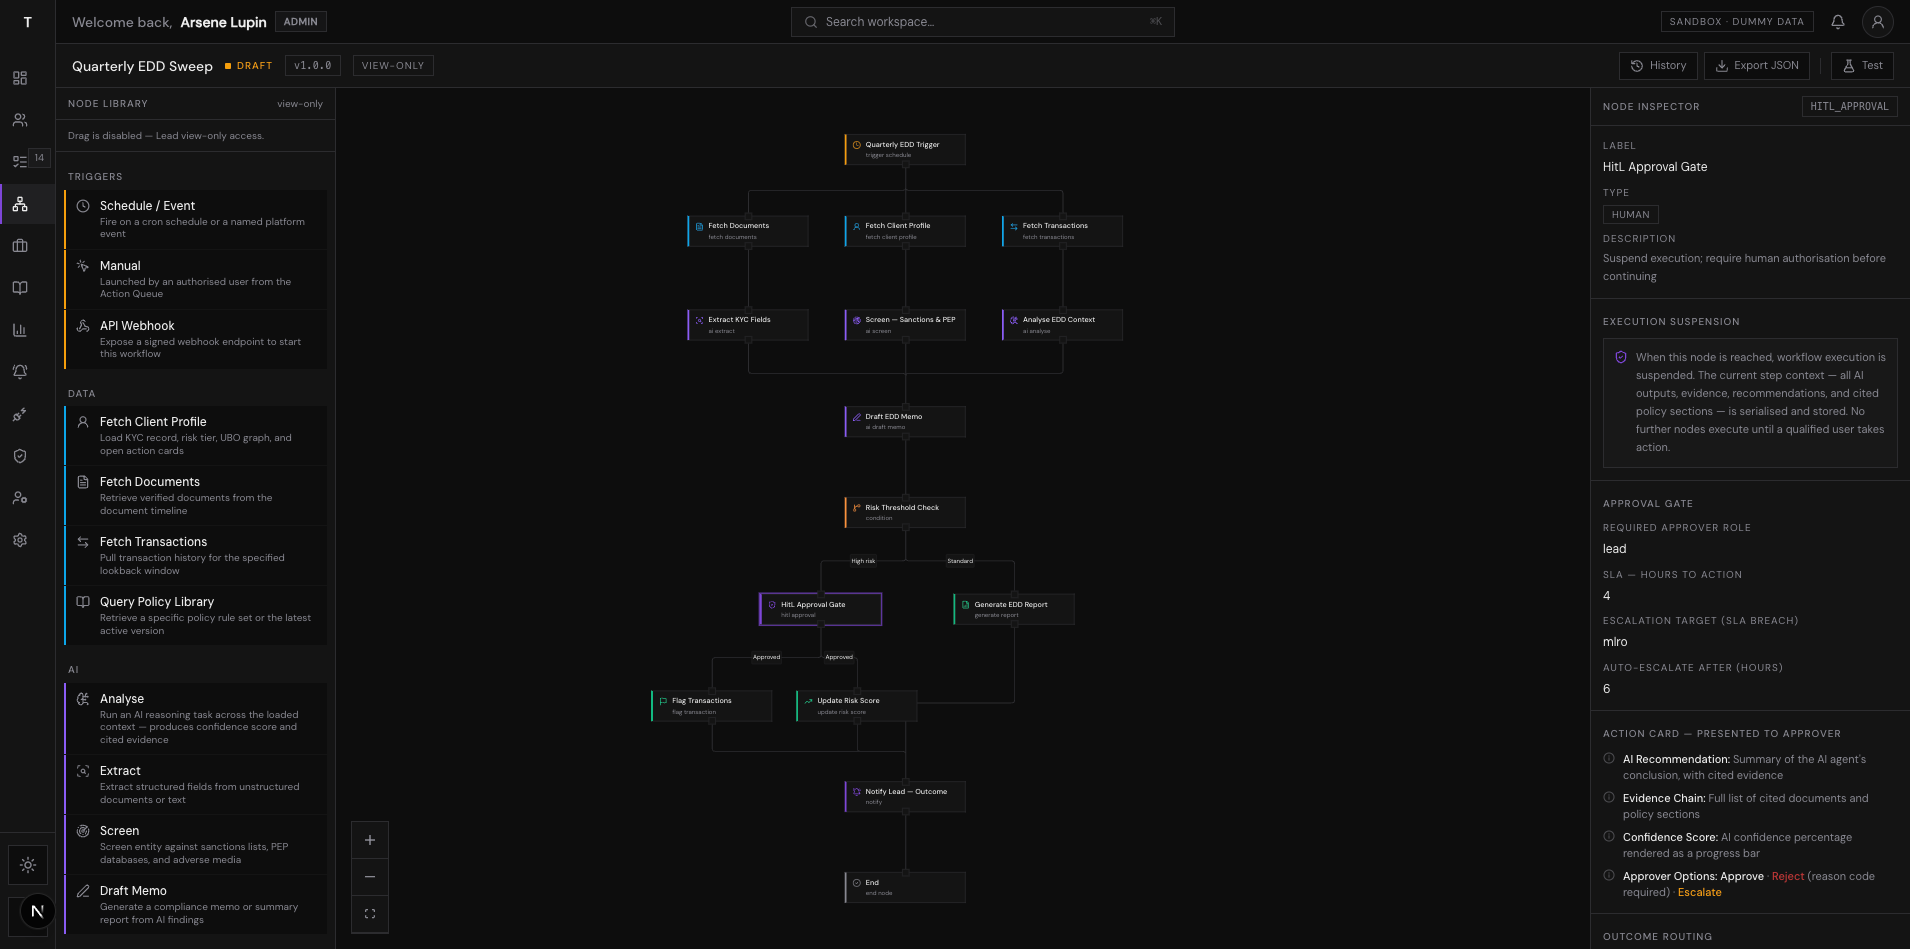Screen dimensions: 1910x949
Task: Click the zoom-to-fit icon on the canvas
Action: [x=370, y=913]
